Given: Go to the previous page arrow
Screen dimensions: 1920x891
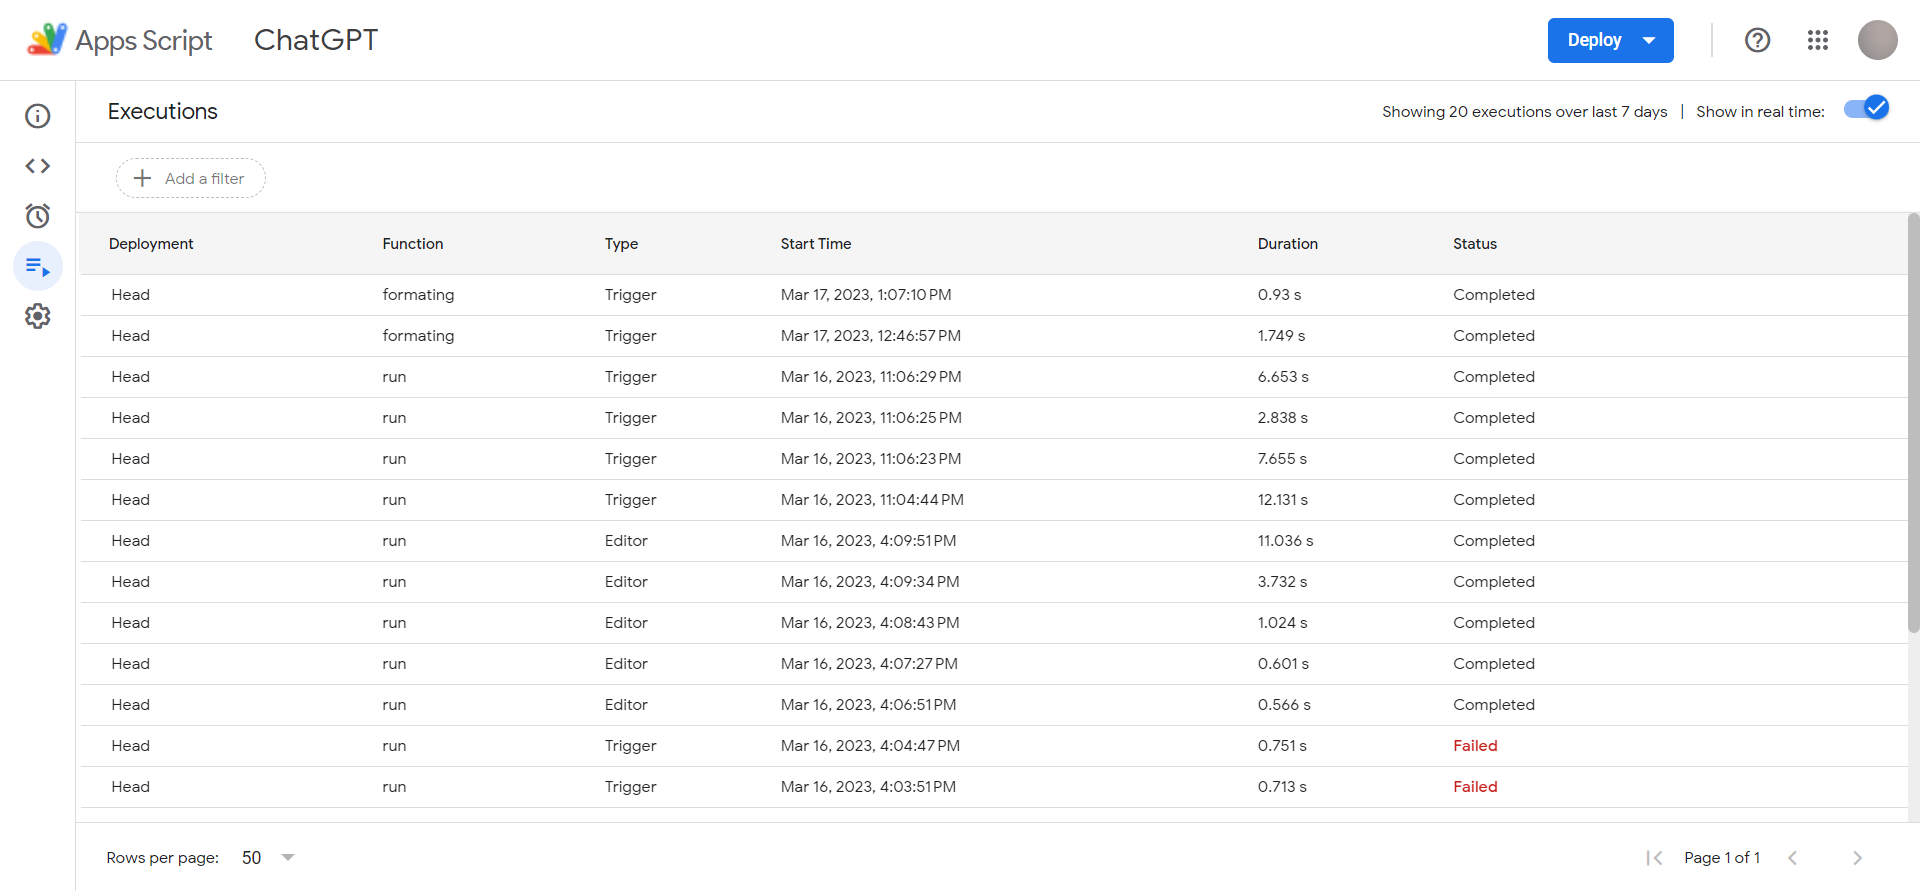Looking at the screenshot, I should tap(1793, 858).
